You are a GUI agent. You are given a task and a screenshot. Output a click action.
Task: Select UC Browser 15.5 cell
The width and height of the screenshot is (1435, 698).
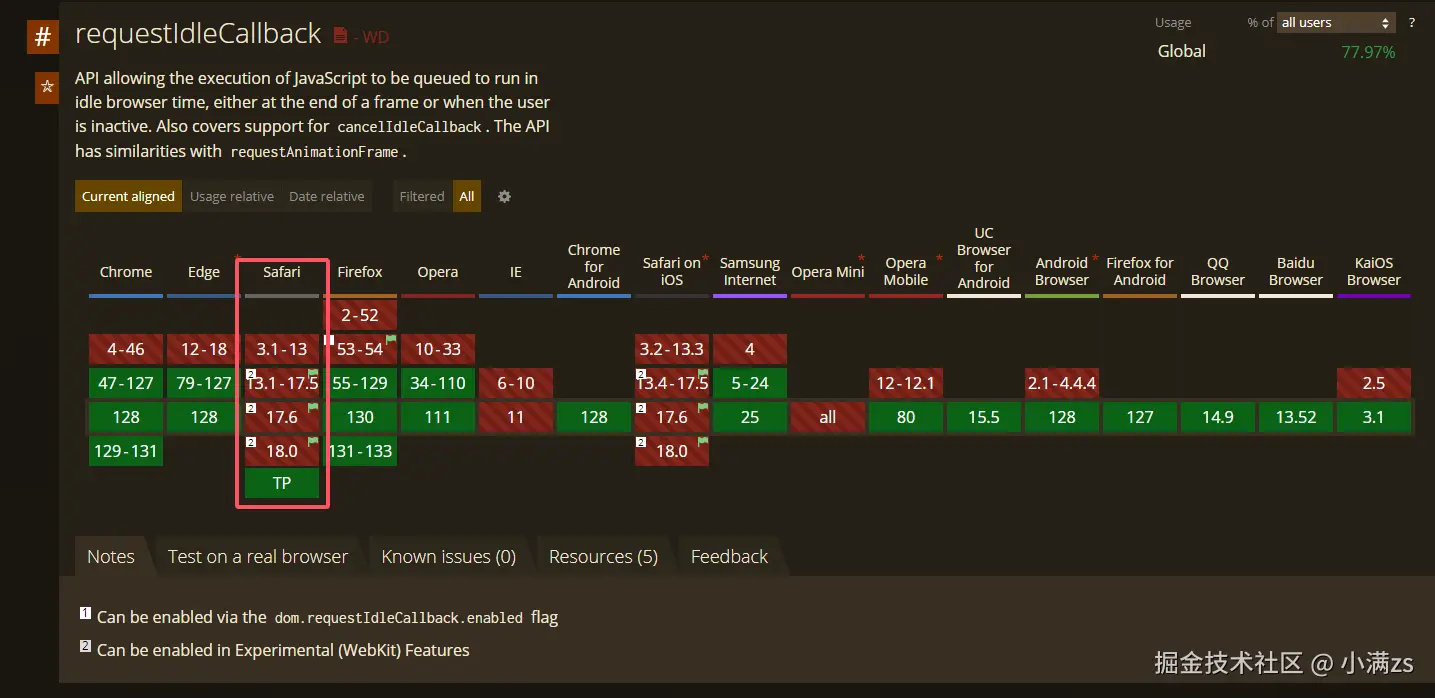pyautogui.click(x=984, y=417)
